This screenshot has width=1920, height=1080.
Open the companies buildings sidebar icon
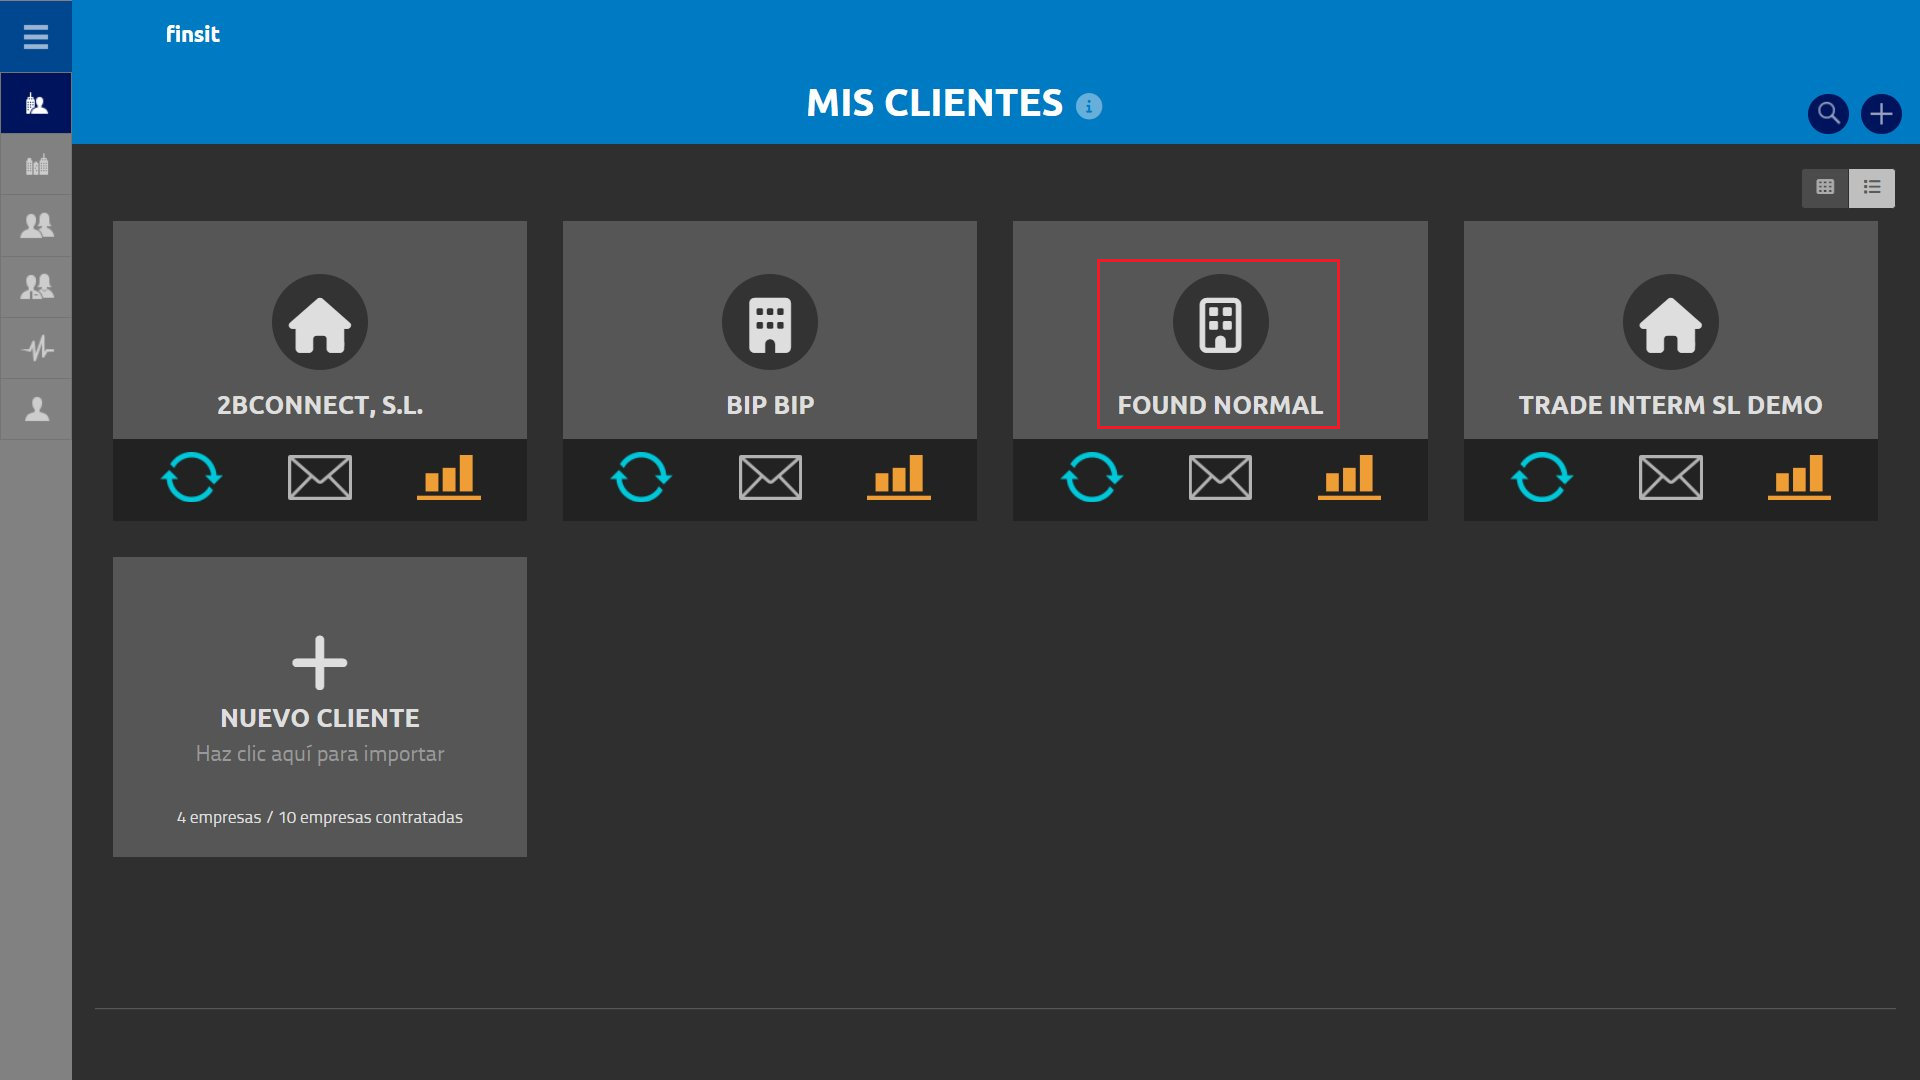tap(36, 165)
